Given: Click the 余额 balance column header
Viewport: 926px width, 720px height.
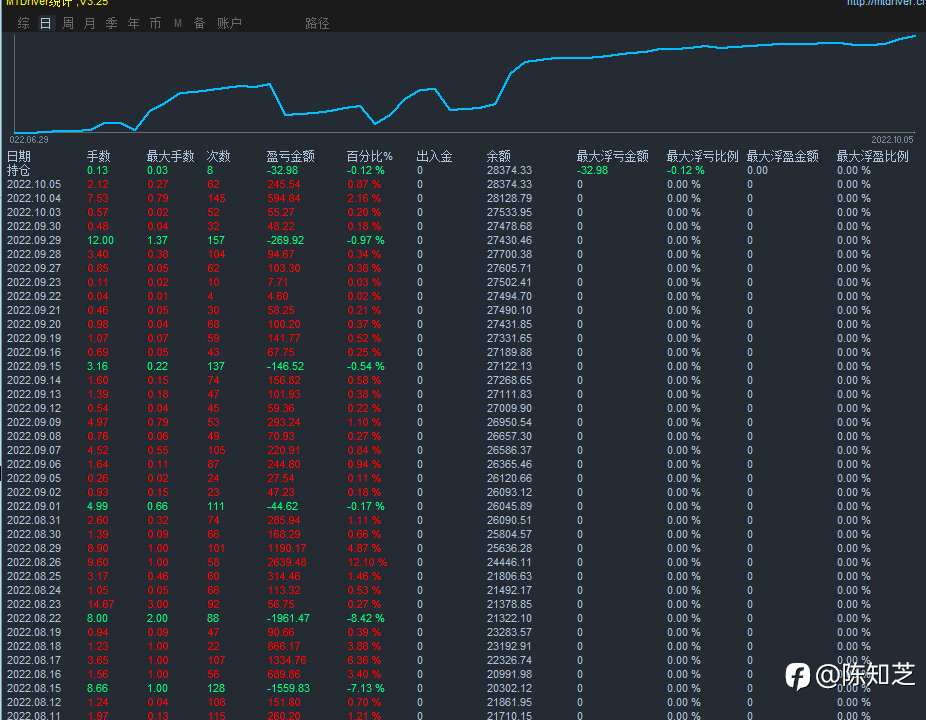Looking at the screenshot, I should point(499,156).
